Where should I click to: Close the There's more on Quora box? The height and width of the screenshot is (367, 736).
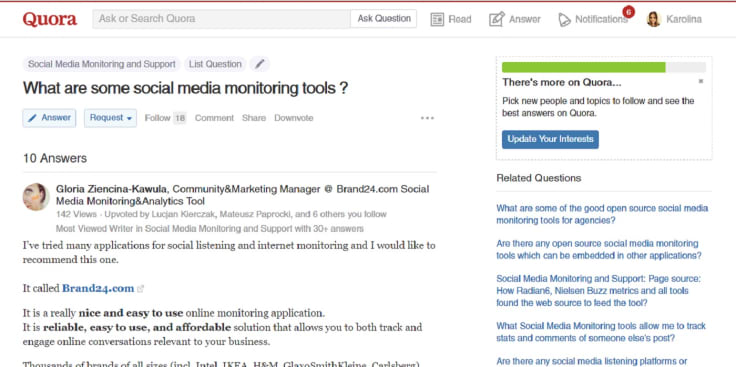click(x=701, y=81)
